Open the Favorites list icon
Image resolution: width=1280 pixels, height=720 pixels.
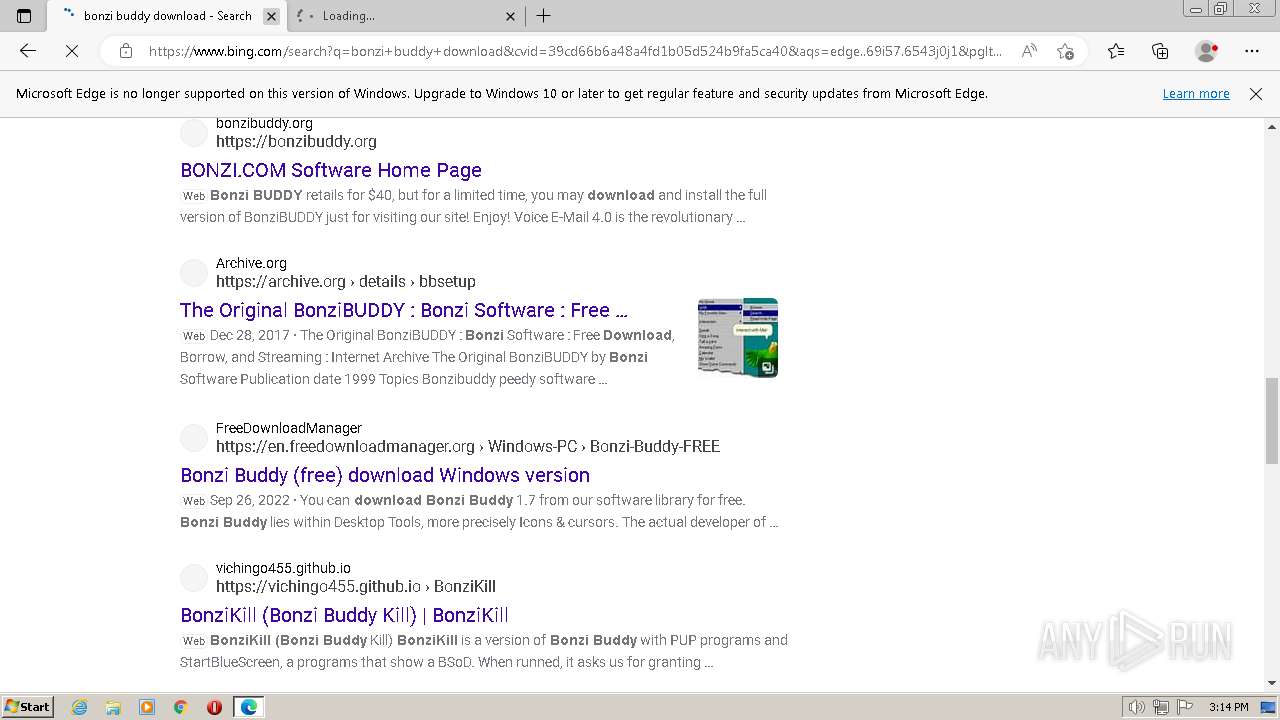pos(1116,51)
